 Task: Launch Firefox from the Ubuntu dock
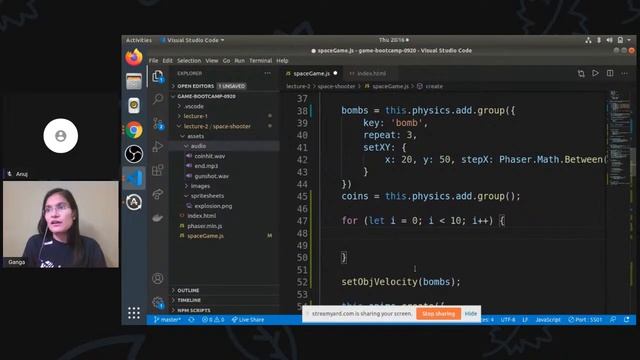coord(134,58)
